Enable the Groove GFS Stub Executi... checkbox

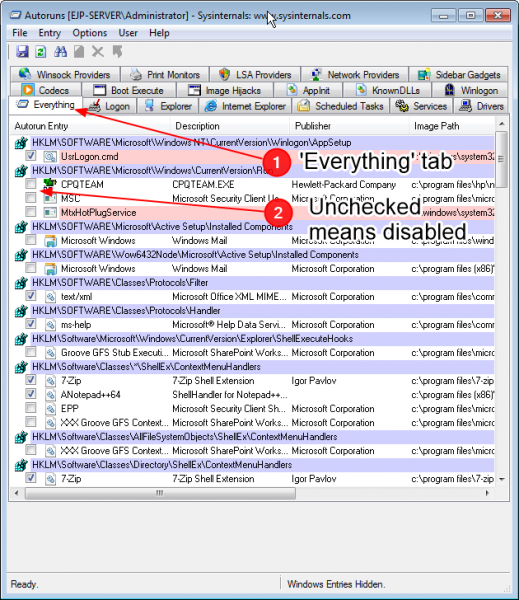tap(31, 351)
